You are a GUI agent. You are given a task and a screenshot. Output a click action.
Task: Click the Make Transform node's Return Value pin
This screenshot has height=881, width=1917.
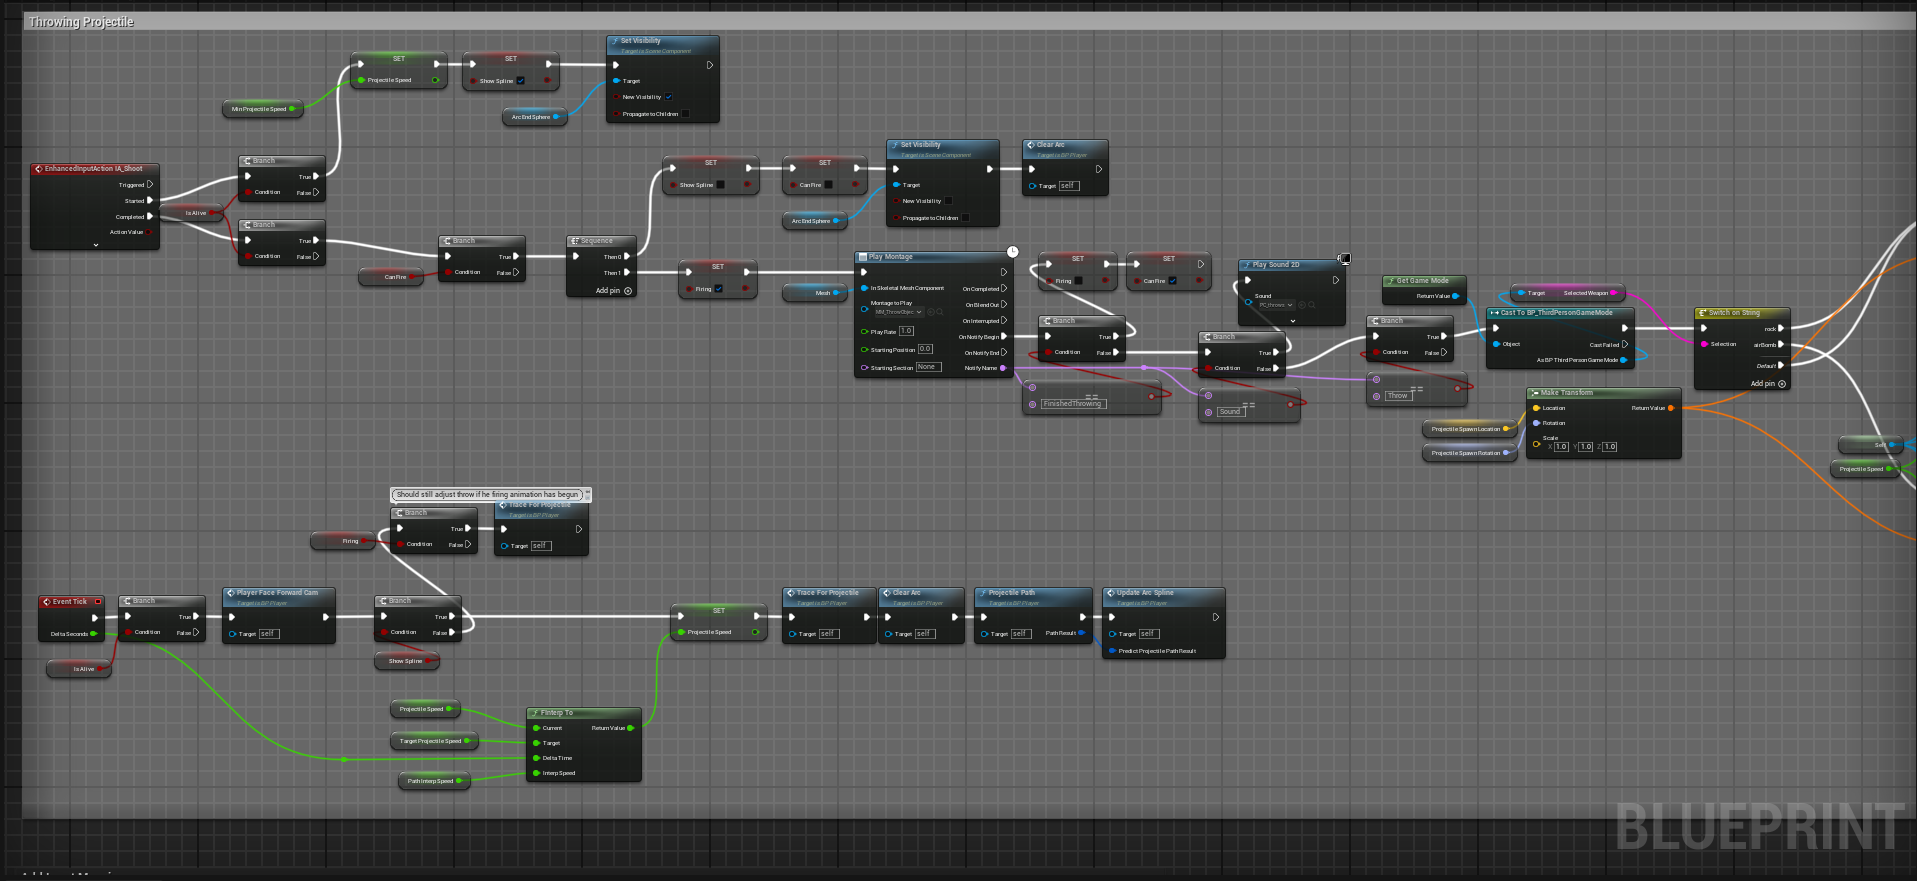click(1670, 408)
